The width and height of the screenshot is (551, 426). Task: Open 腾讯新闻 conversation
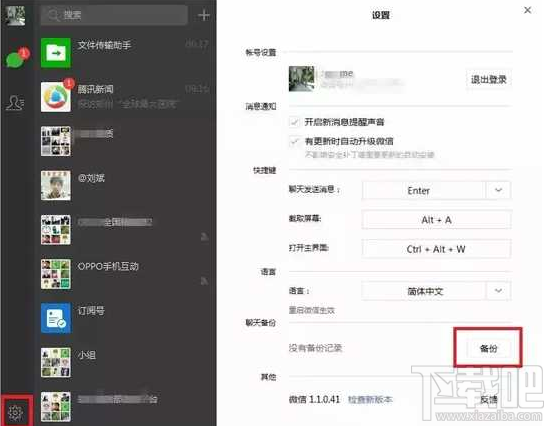click(x=125, y=96)
